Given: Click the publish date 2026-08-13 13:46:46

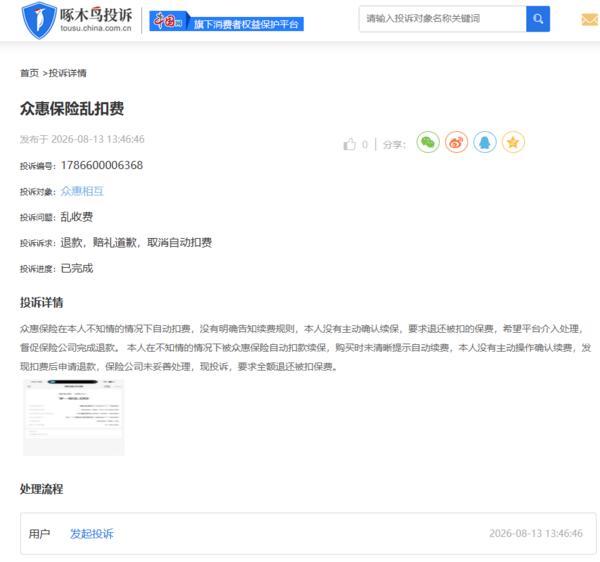Looking at the screenshot, I should pyautogui.click(x=98, y=139).
